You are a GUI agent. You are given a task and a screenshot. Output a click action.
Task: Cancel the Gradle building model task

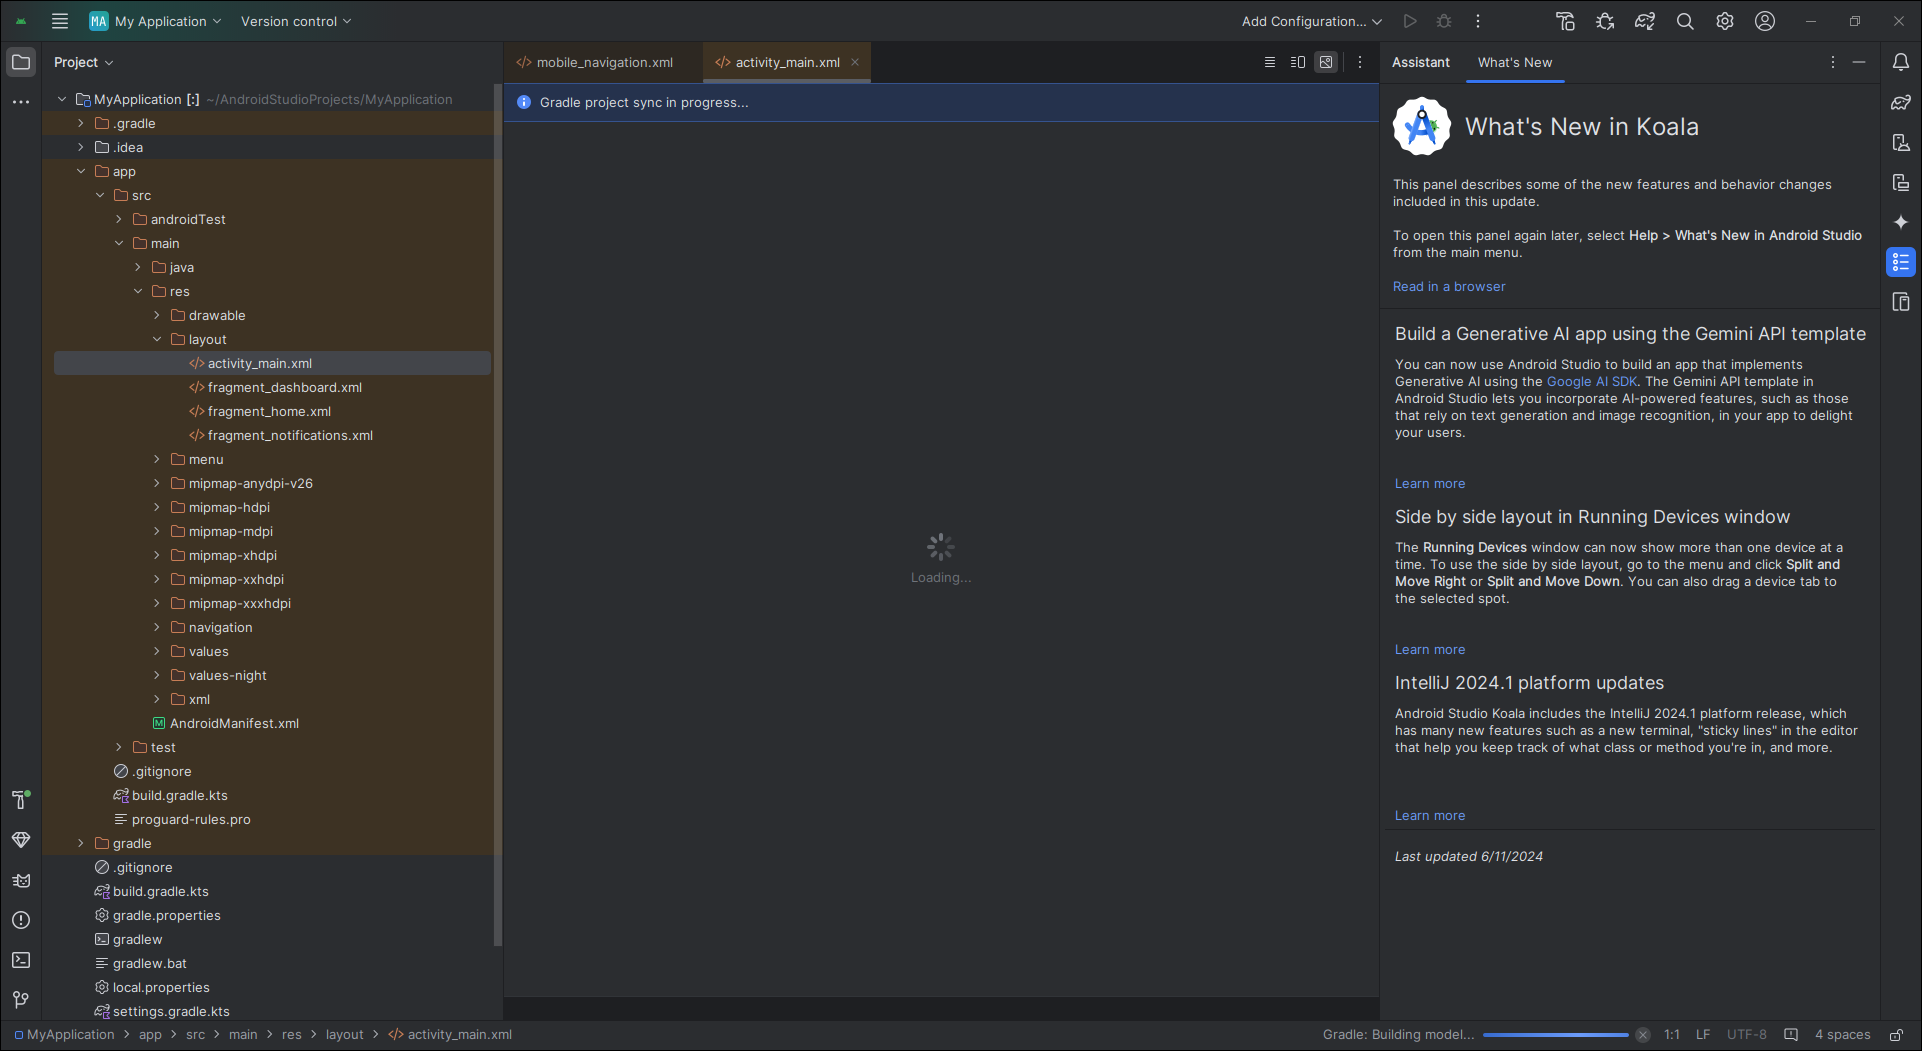point(1643,1035)
